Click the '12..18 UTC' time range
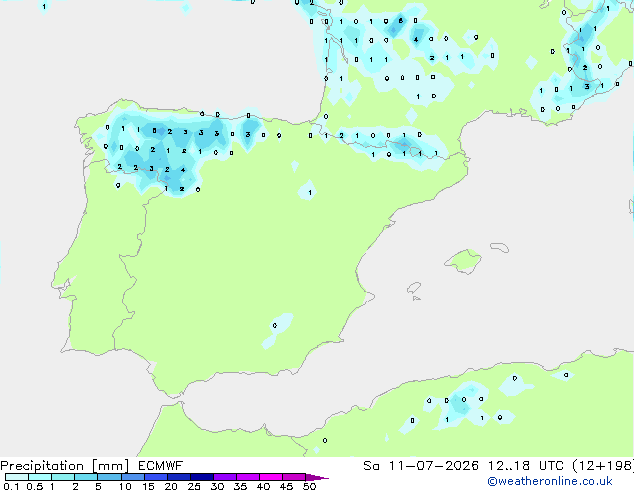The width and height of the screenshot is (634, 490). 525,466
